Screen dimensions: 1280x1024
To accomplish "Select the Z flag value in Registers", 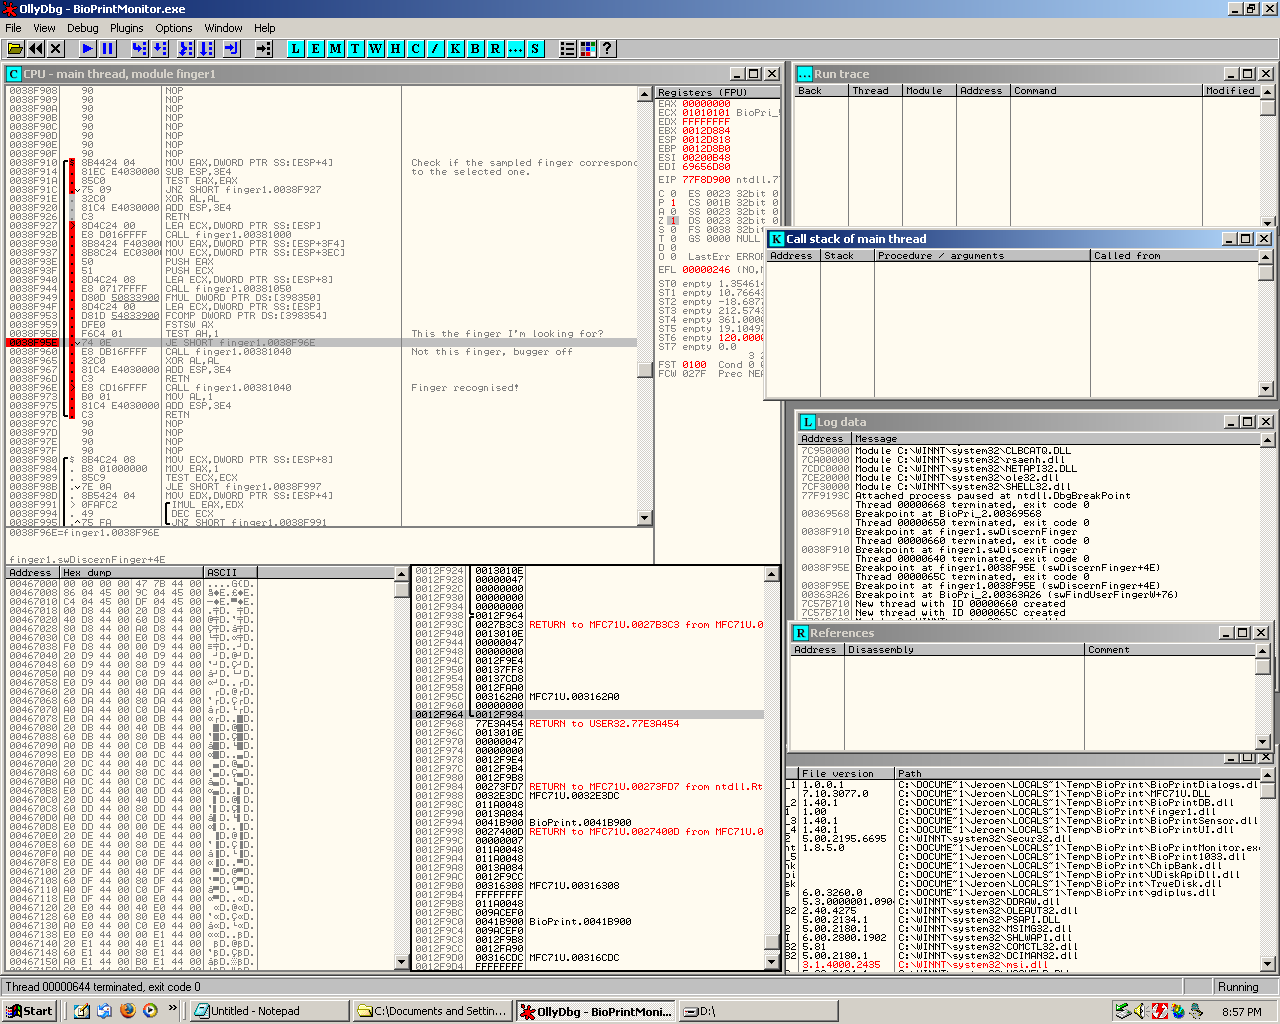I will click(673, 221).
